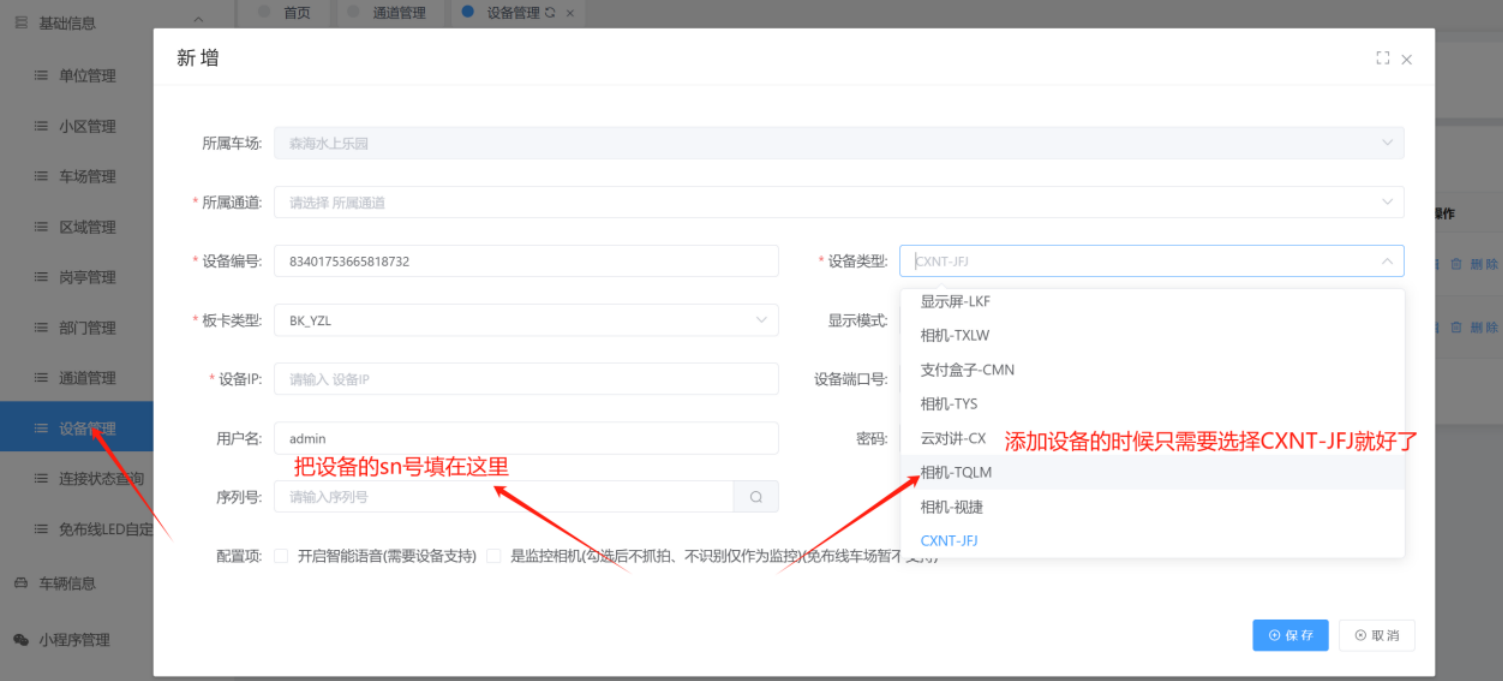Click the 序列号 input field
Screen dimensions: 1503x681
coord(504,497)
